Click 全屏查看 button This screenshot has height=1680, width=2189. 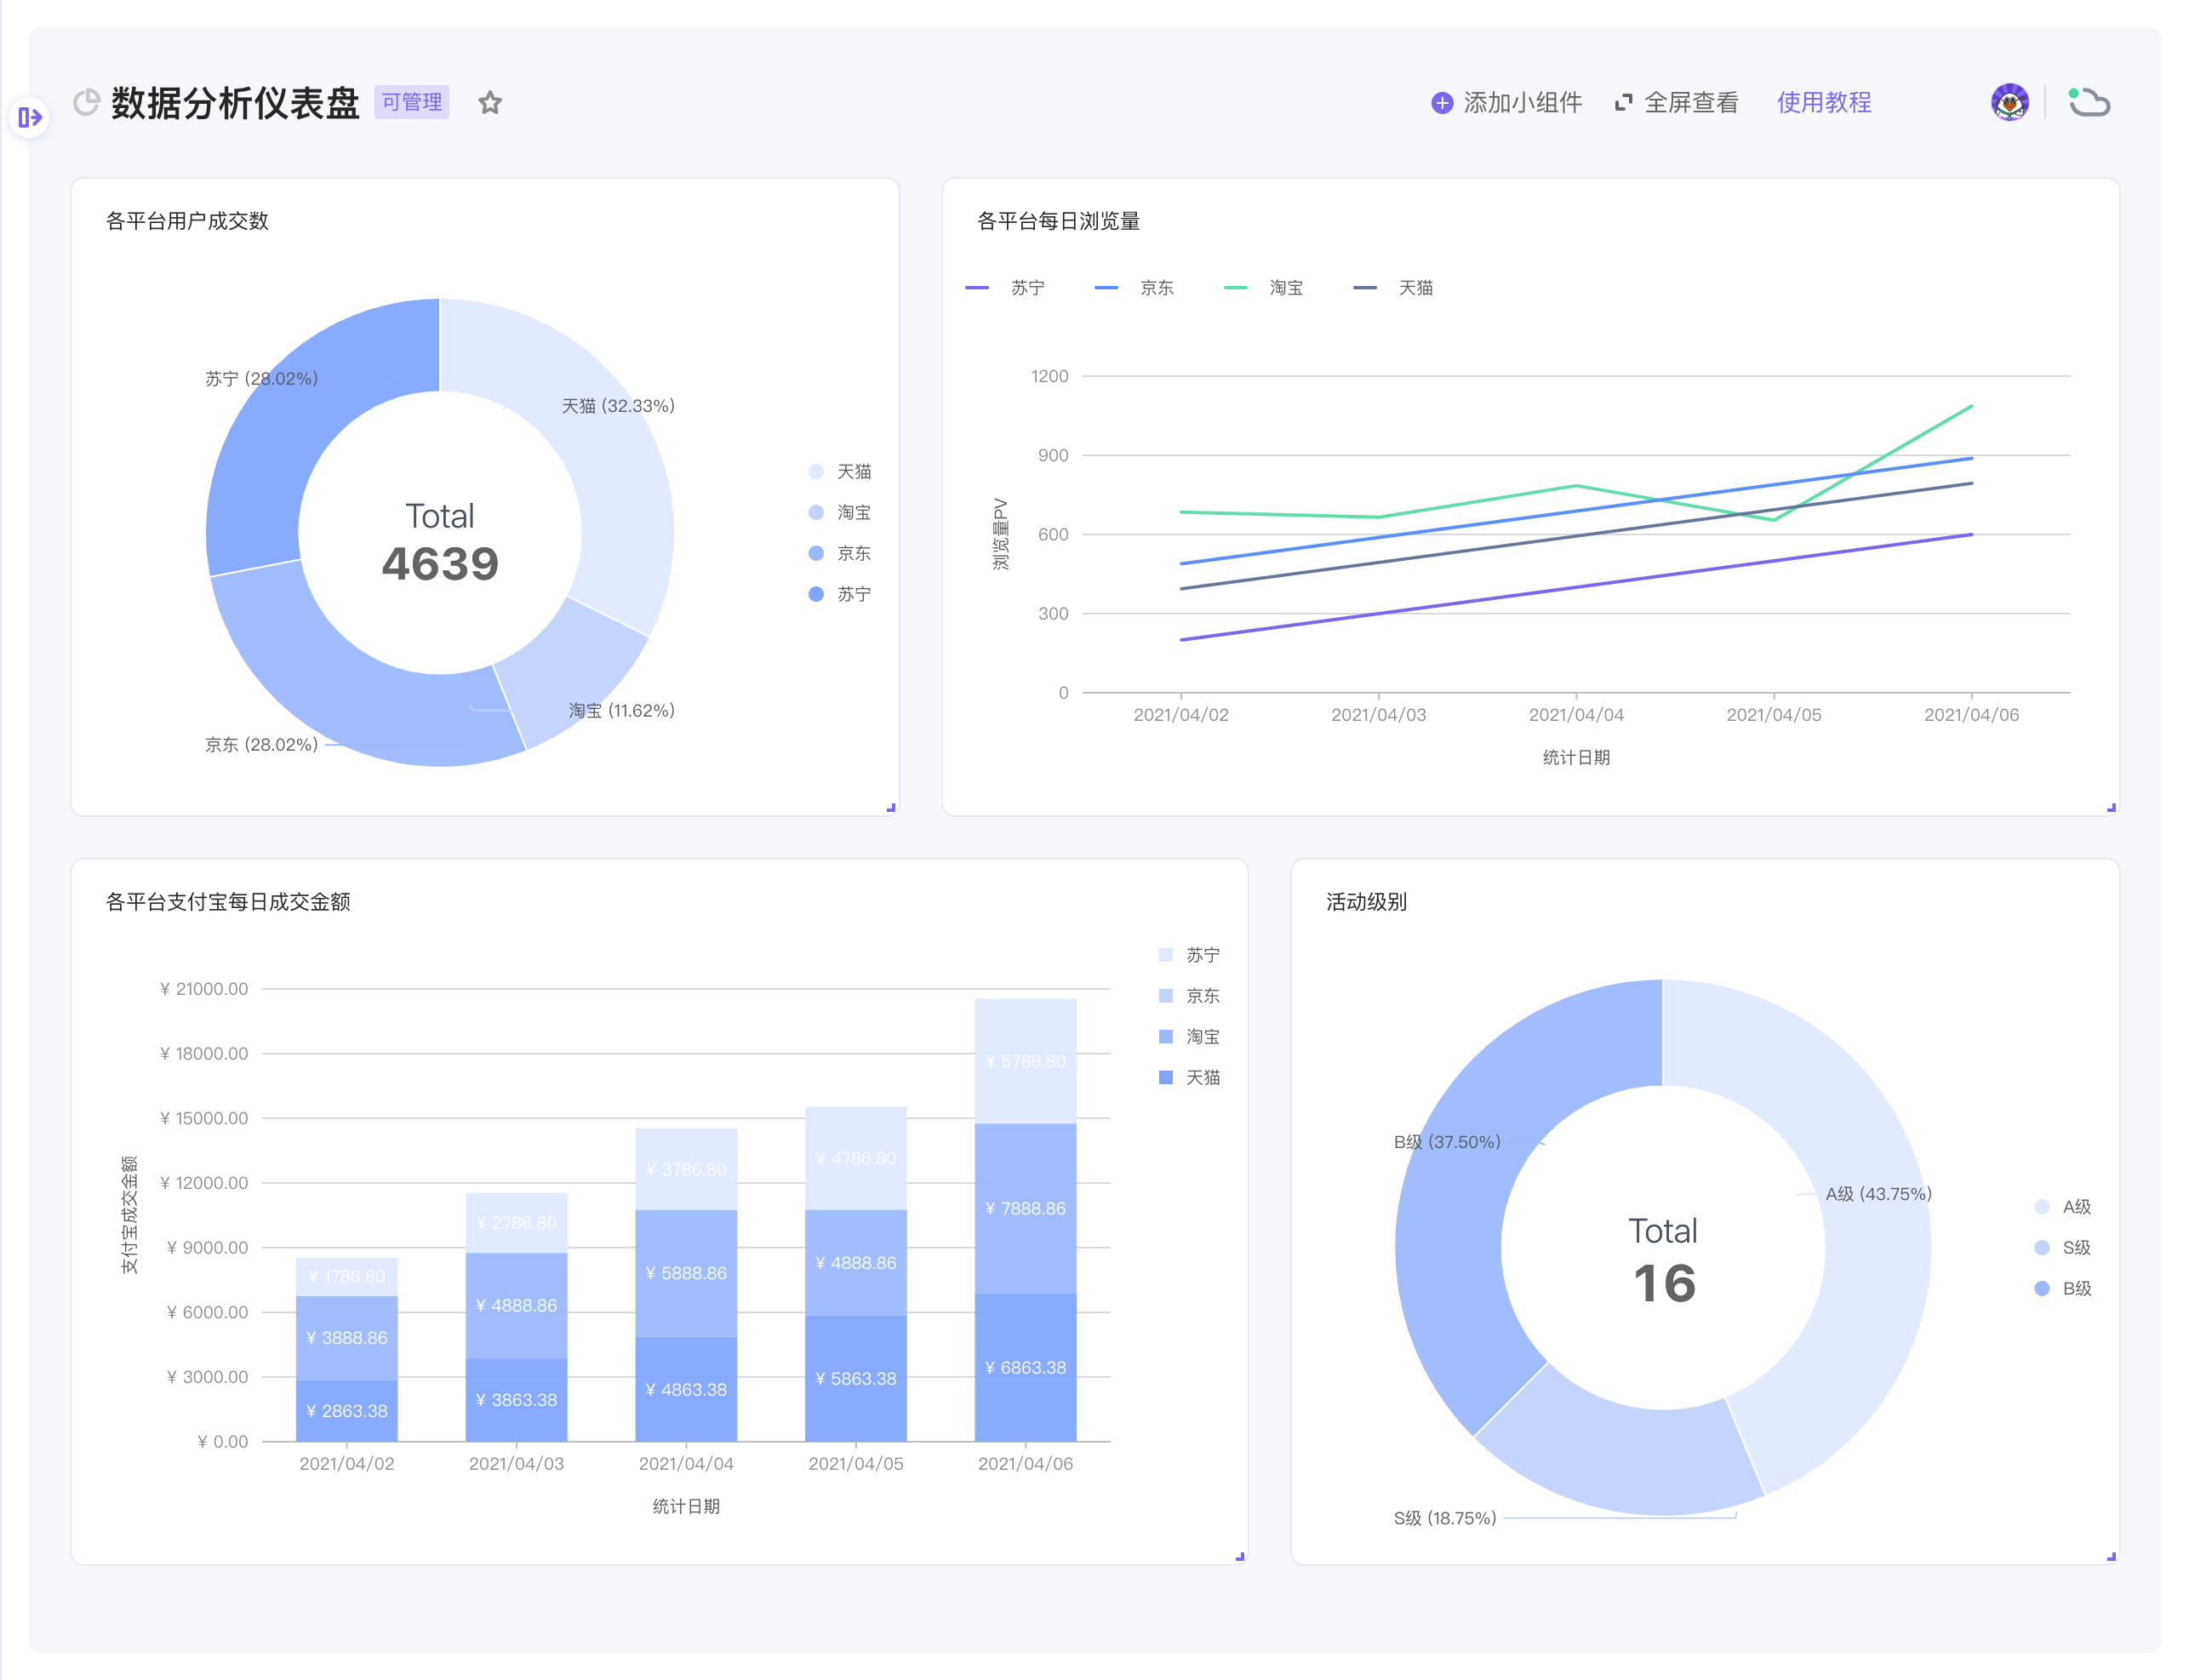pos(1690,103)
